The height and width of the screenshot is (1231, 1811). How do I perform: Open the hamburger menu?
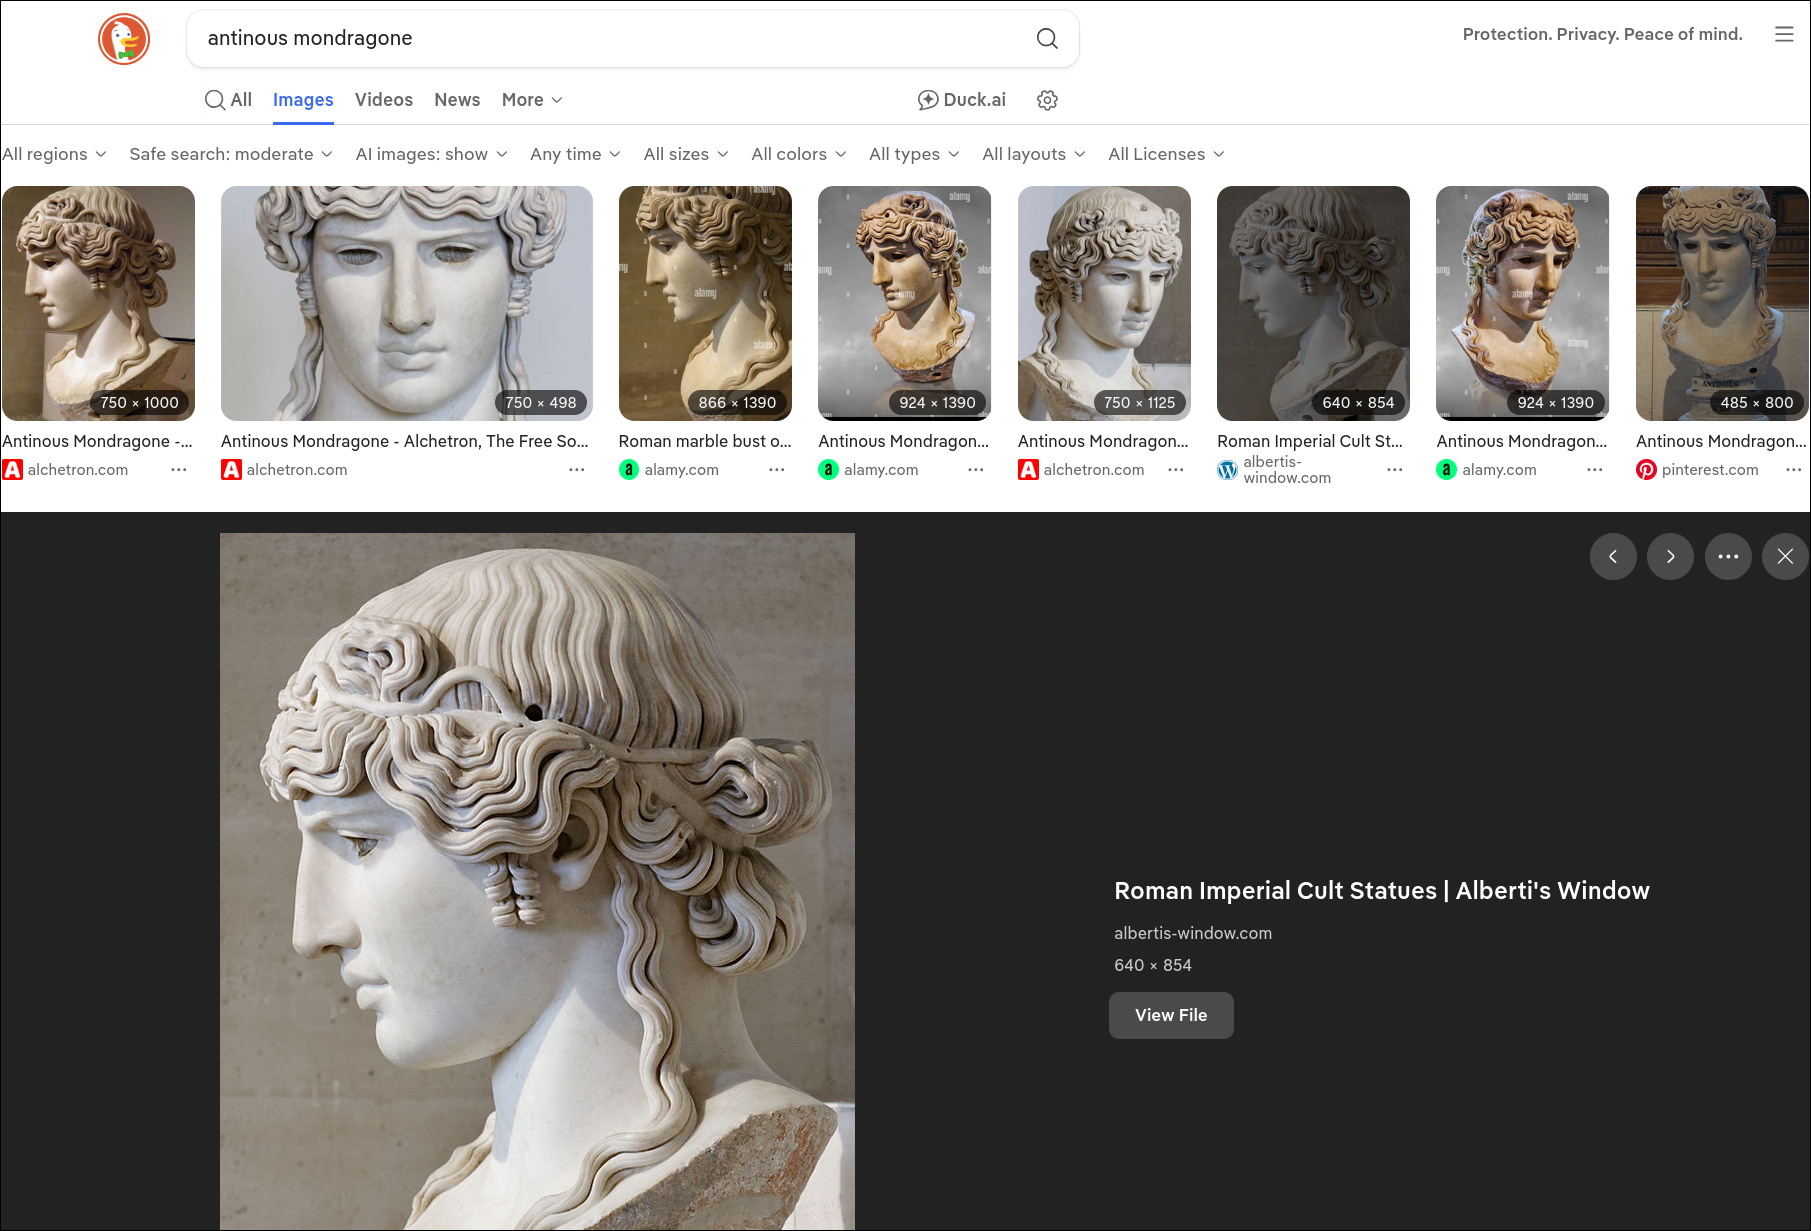1784,34
